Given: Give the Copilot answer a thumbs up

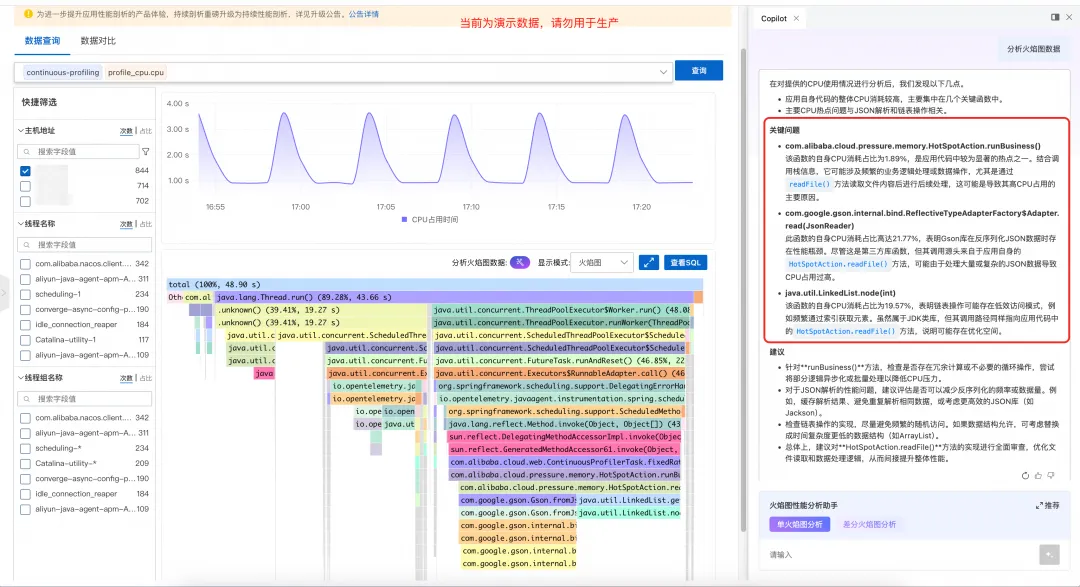Looking at the screenshot, I should point(1038,475).
